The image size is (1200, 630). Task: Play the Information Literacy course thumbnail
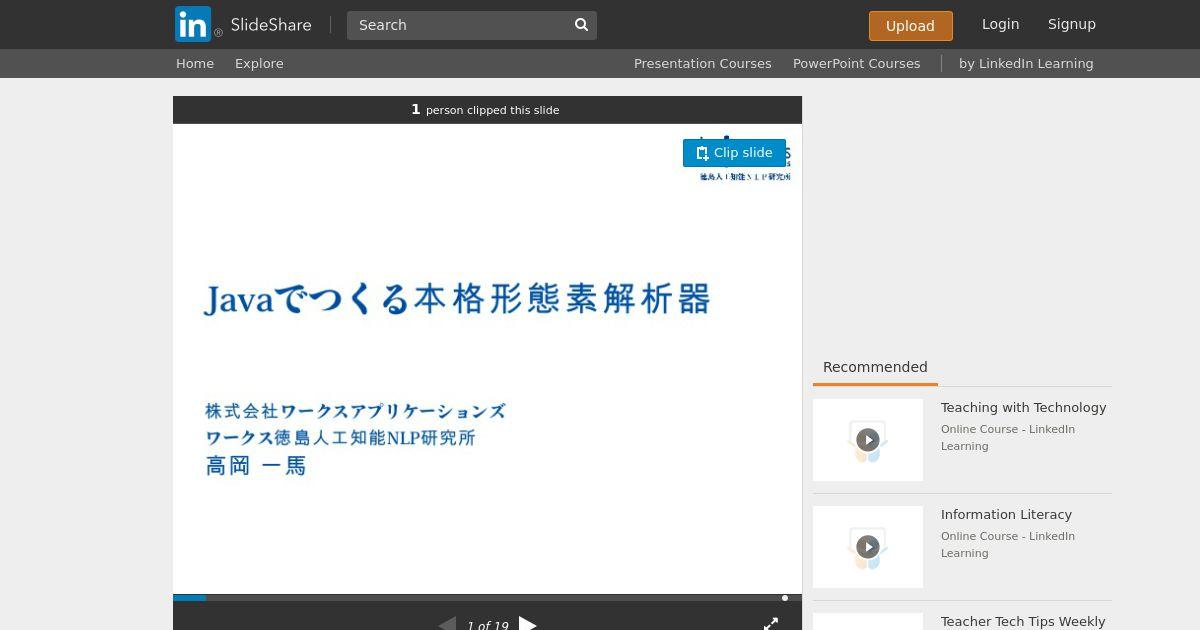click(868, 547)
